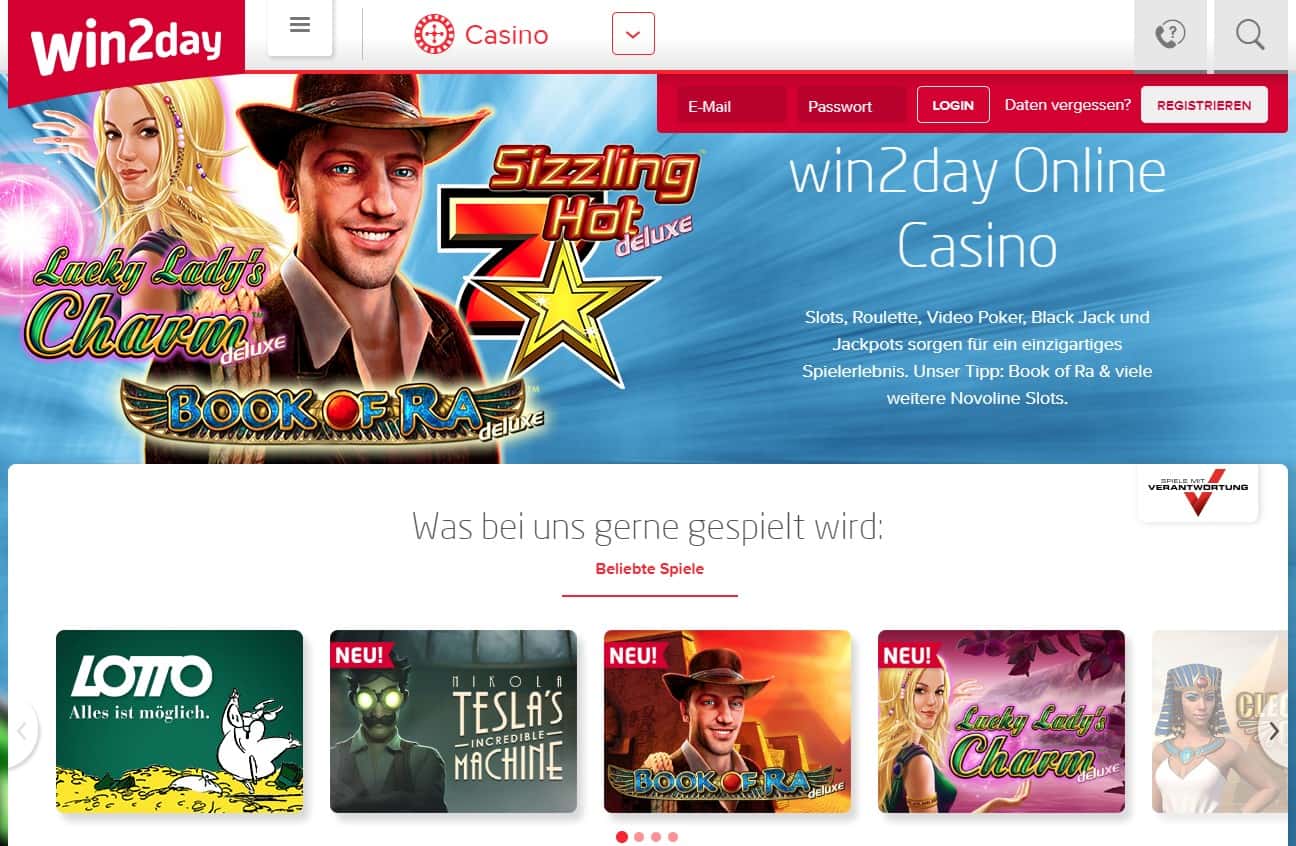
Task: Select the fourth carousel page dot
Action: (x=673, y=837)
